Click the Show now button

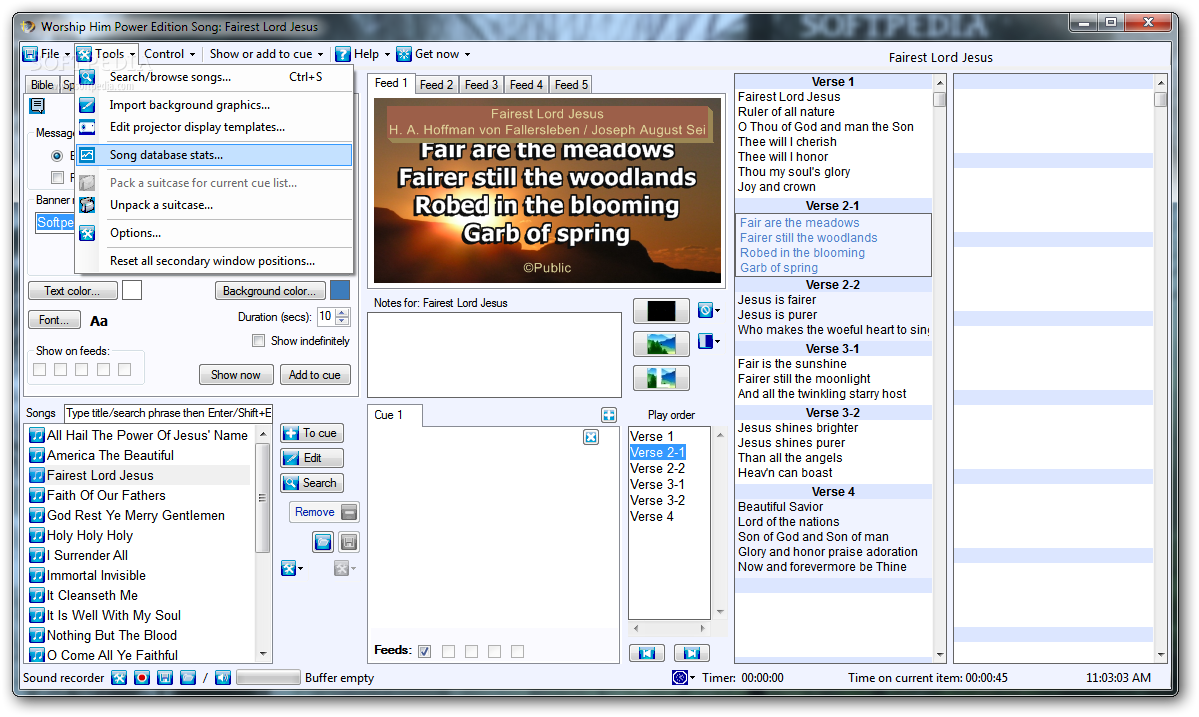tap(236, 375)
